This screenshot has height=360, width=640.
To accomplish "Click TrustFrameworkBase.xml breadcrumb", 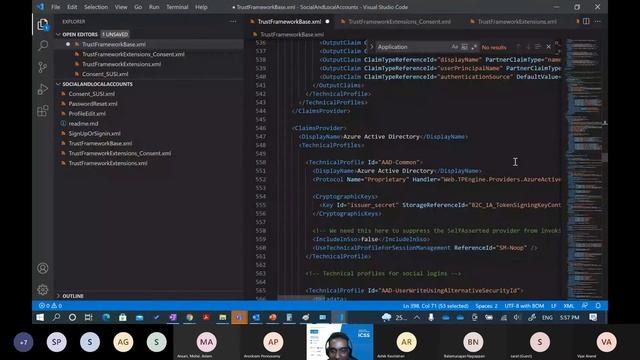I will click(292, 34).
